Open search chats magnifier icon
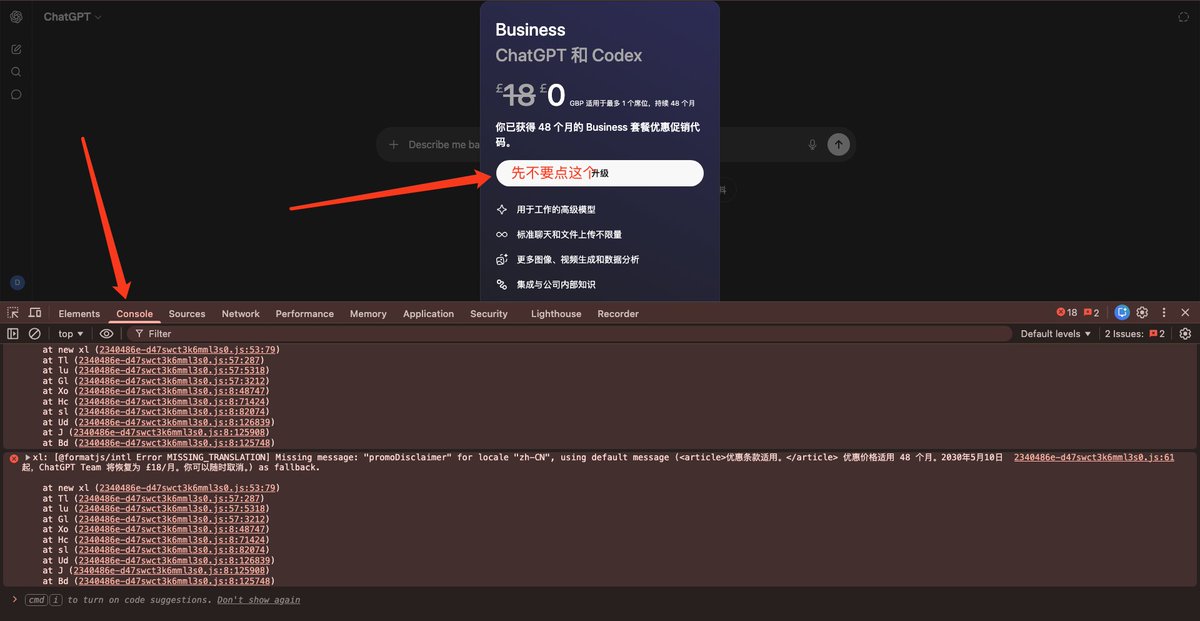The image size is (1200, 621). tap(16, 72)
